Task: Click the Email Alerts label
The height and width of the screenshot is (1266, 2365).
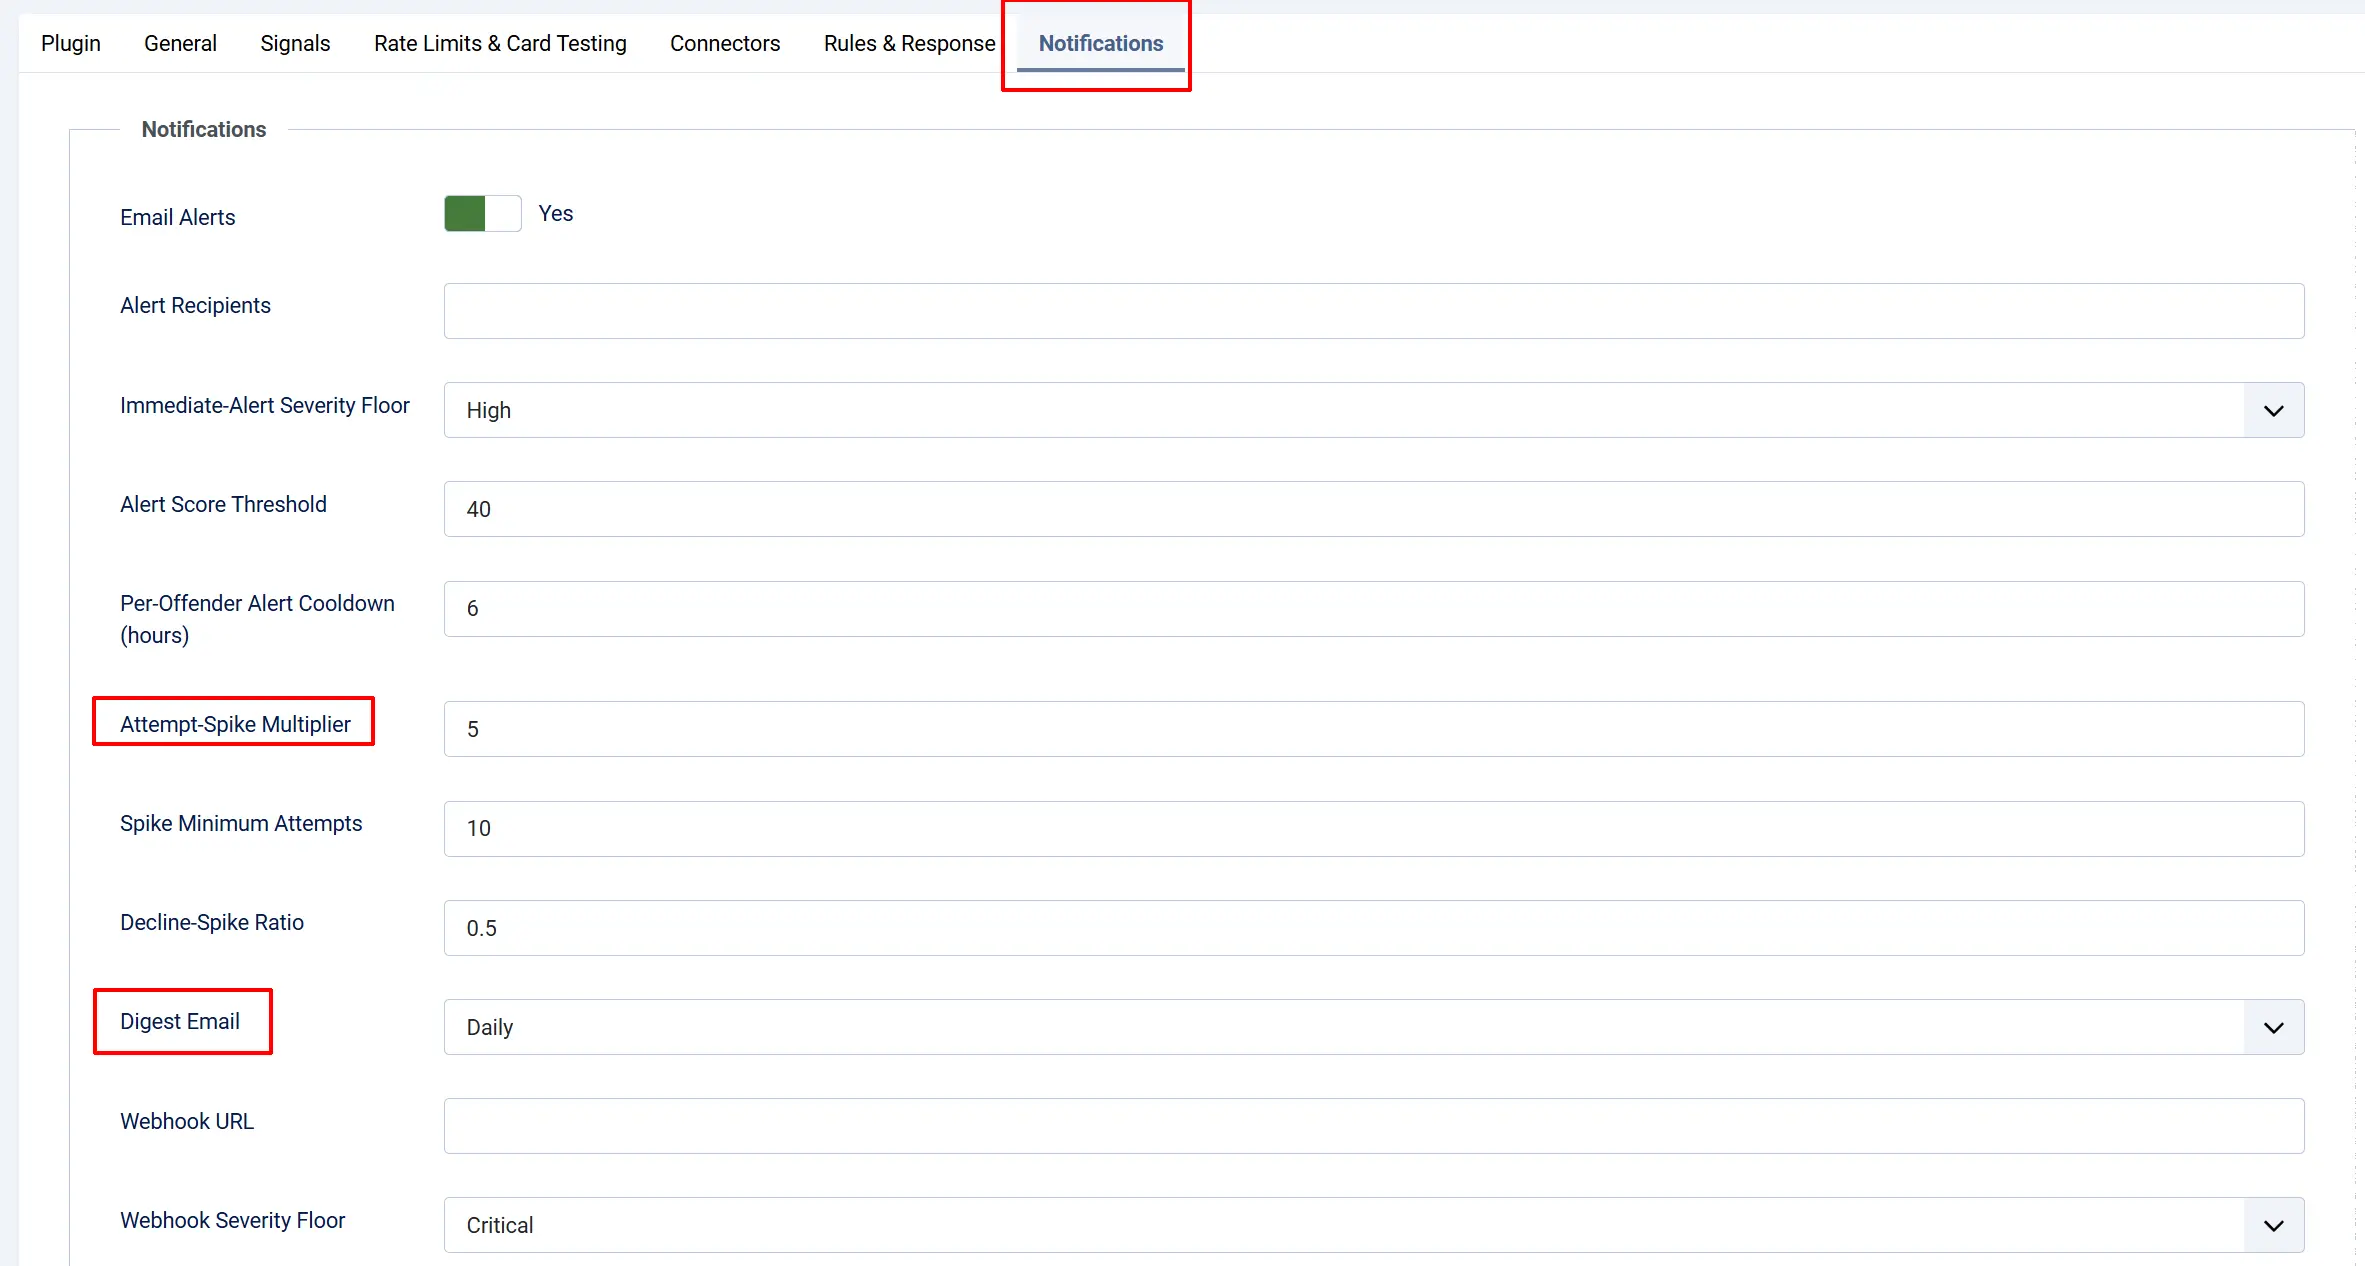Action: pyautogui.click(x=178, y=217)
